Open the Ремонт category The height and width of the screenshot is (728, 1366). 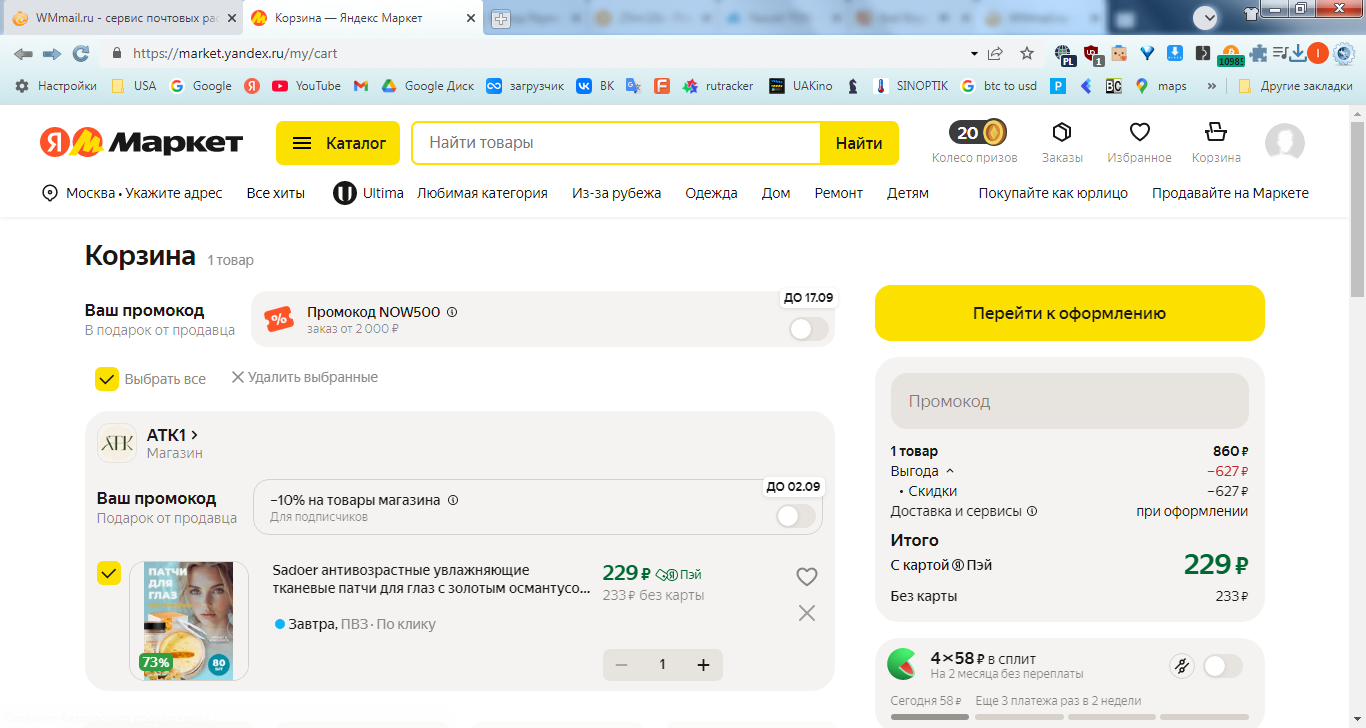[838, 193]
